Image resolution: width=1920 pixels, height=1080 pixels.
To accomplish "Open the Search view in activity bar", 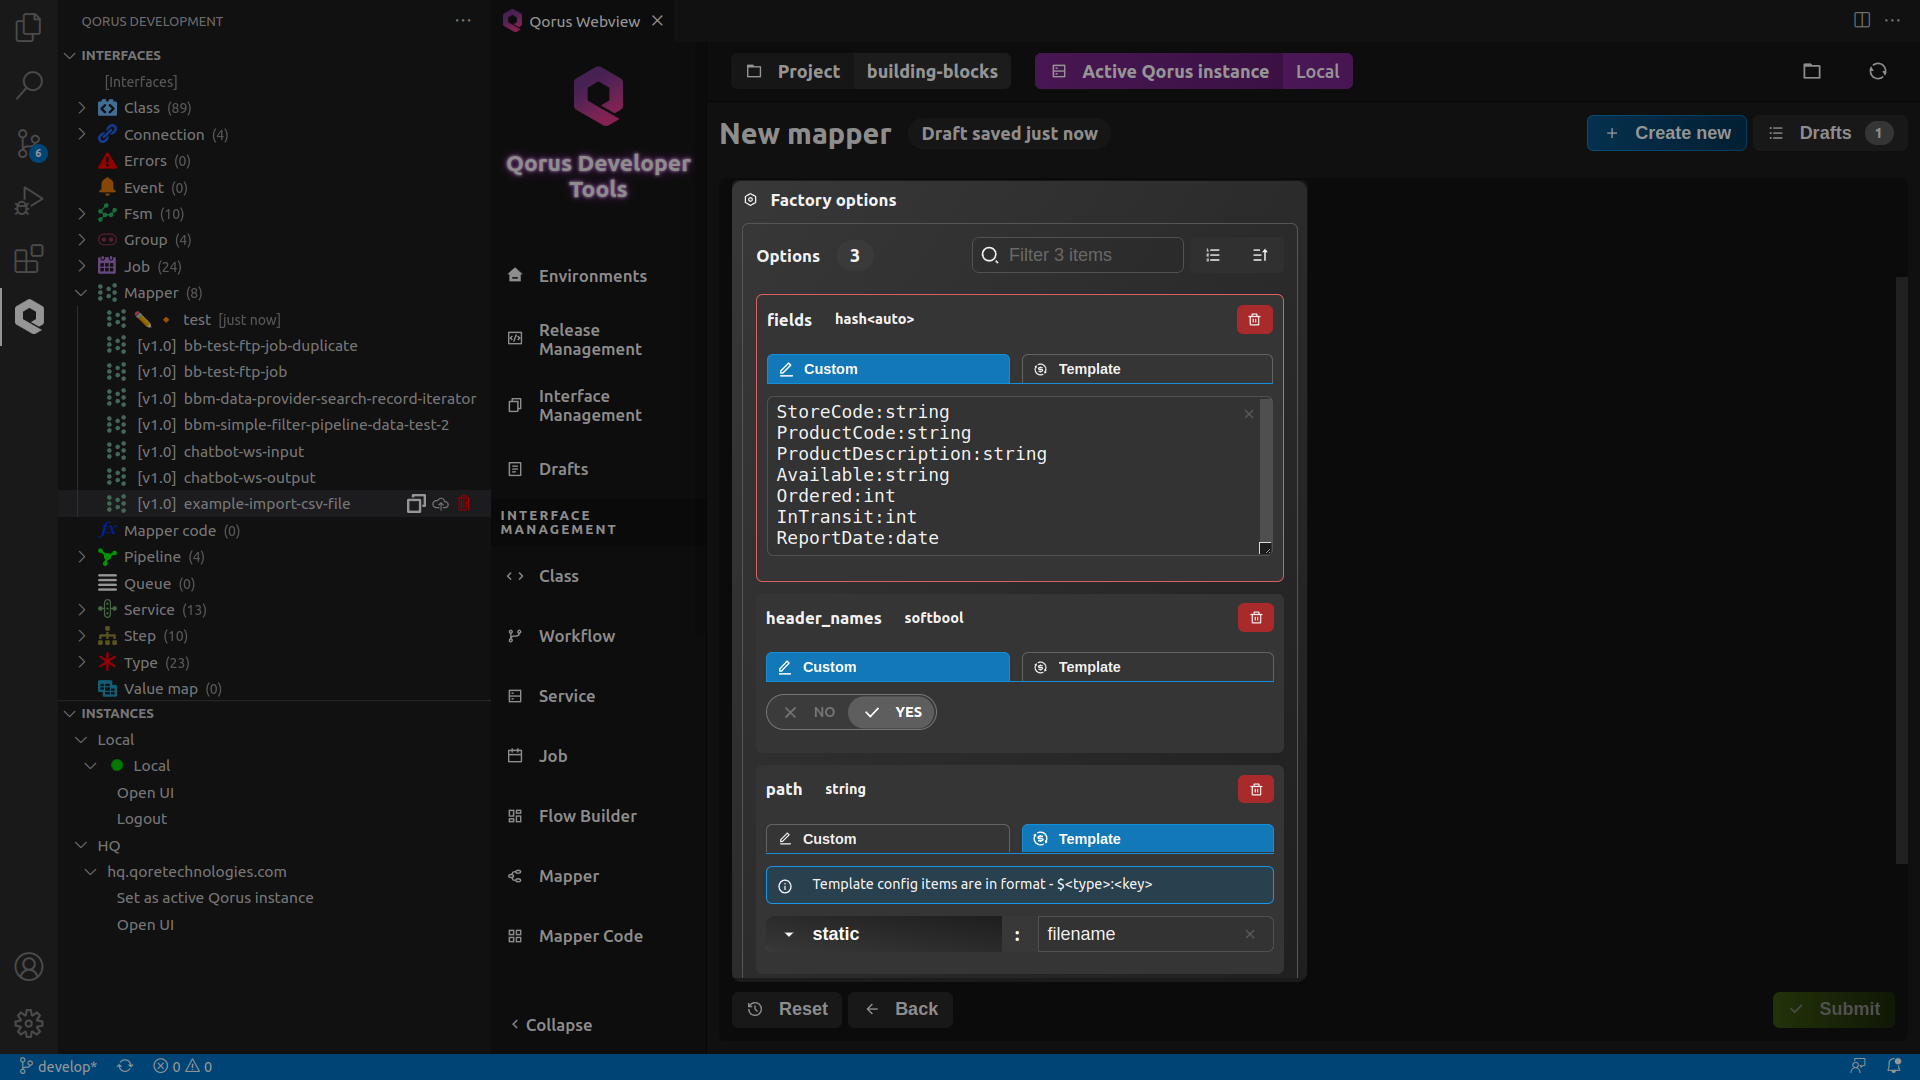I will point(29,85).
